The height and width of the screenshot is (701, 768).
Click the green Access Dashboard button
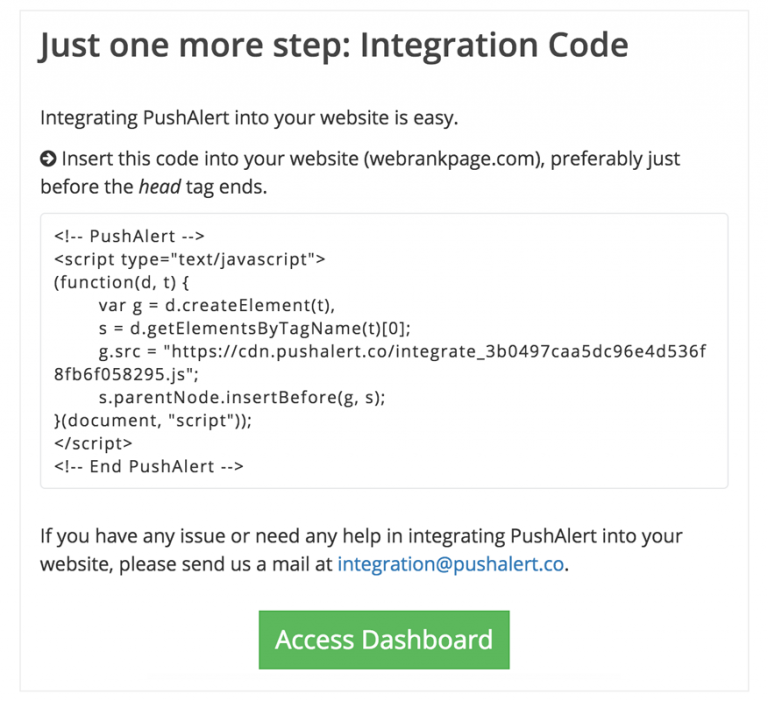(x=384, y=639)
